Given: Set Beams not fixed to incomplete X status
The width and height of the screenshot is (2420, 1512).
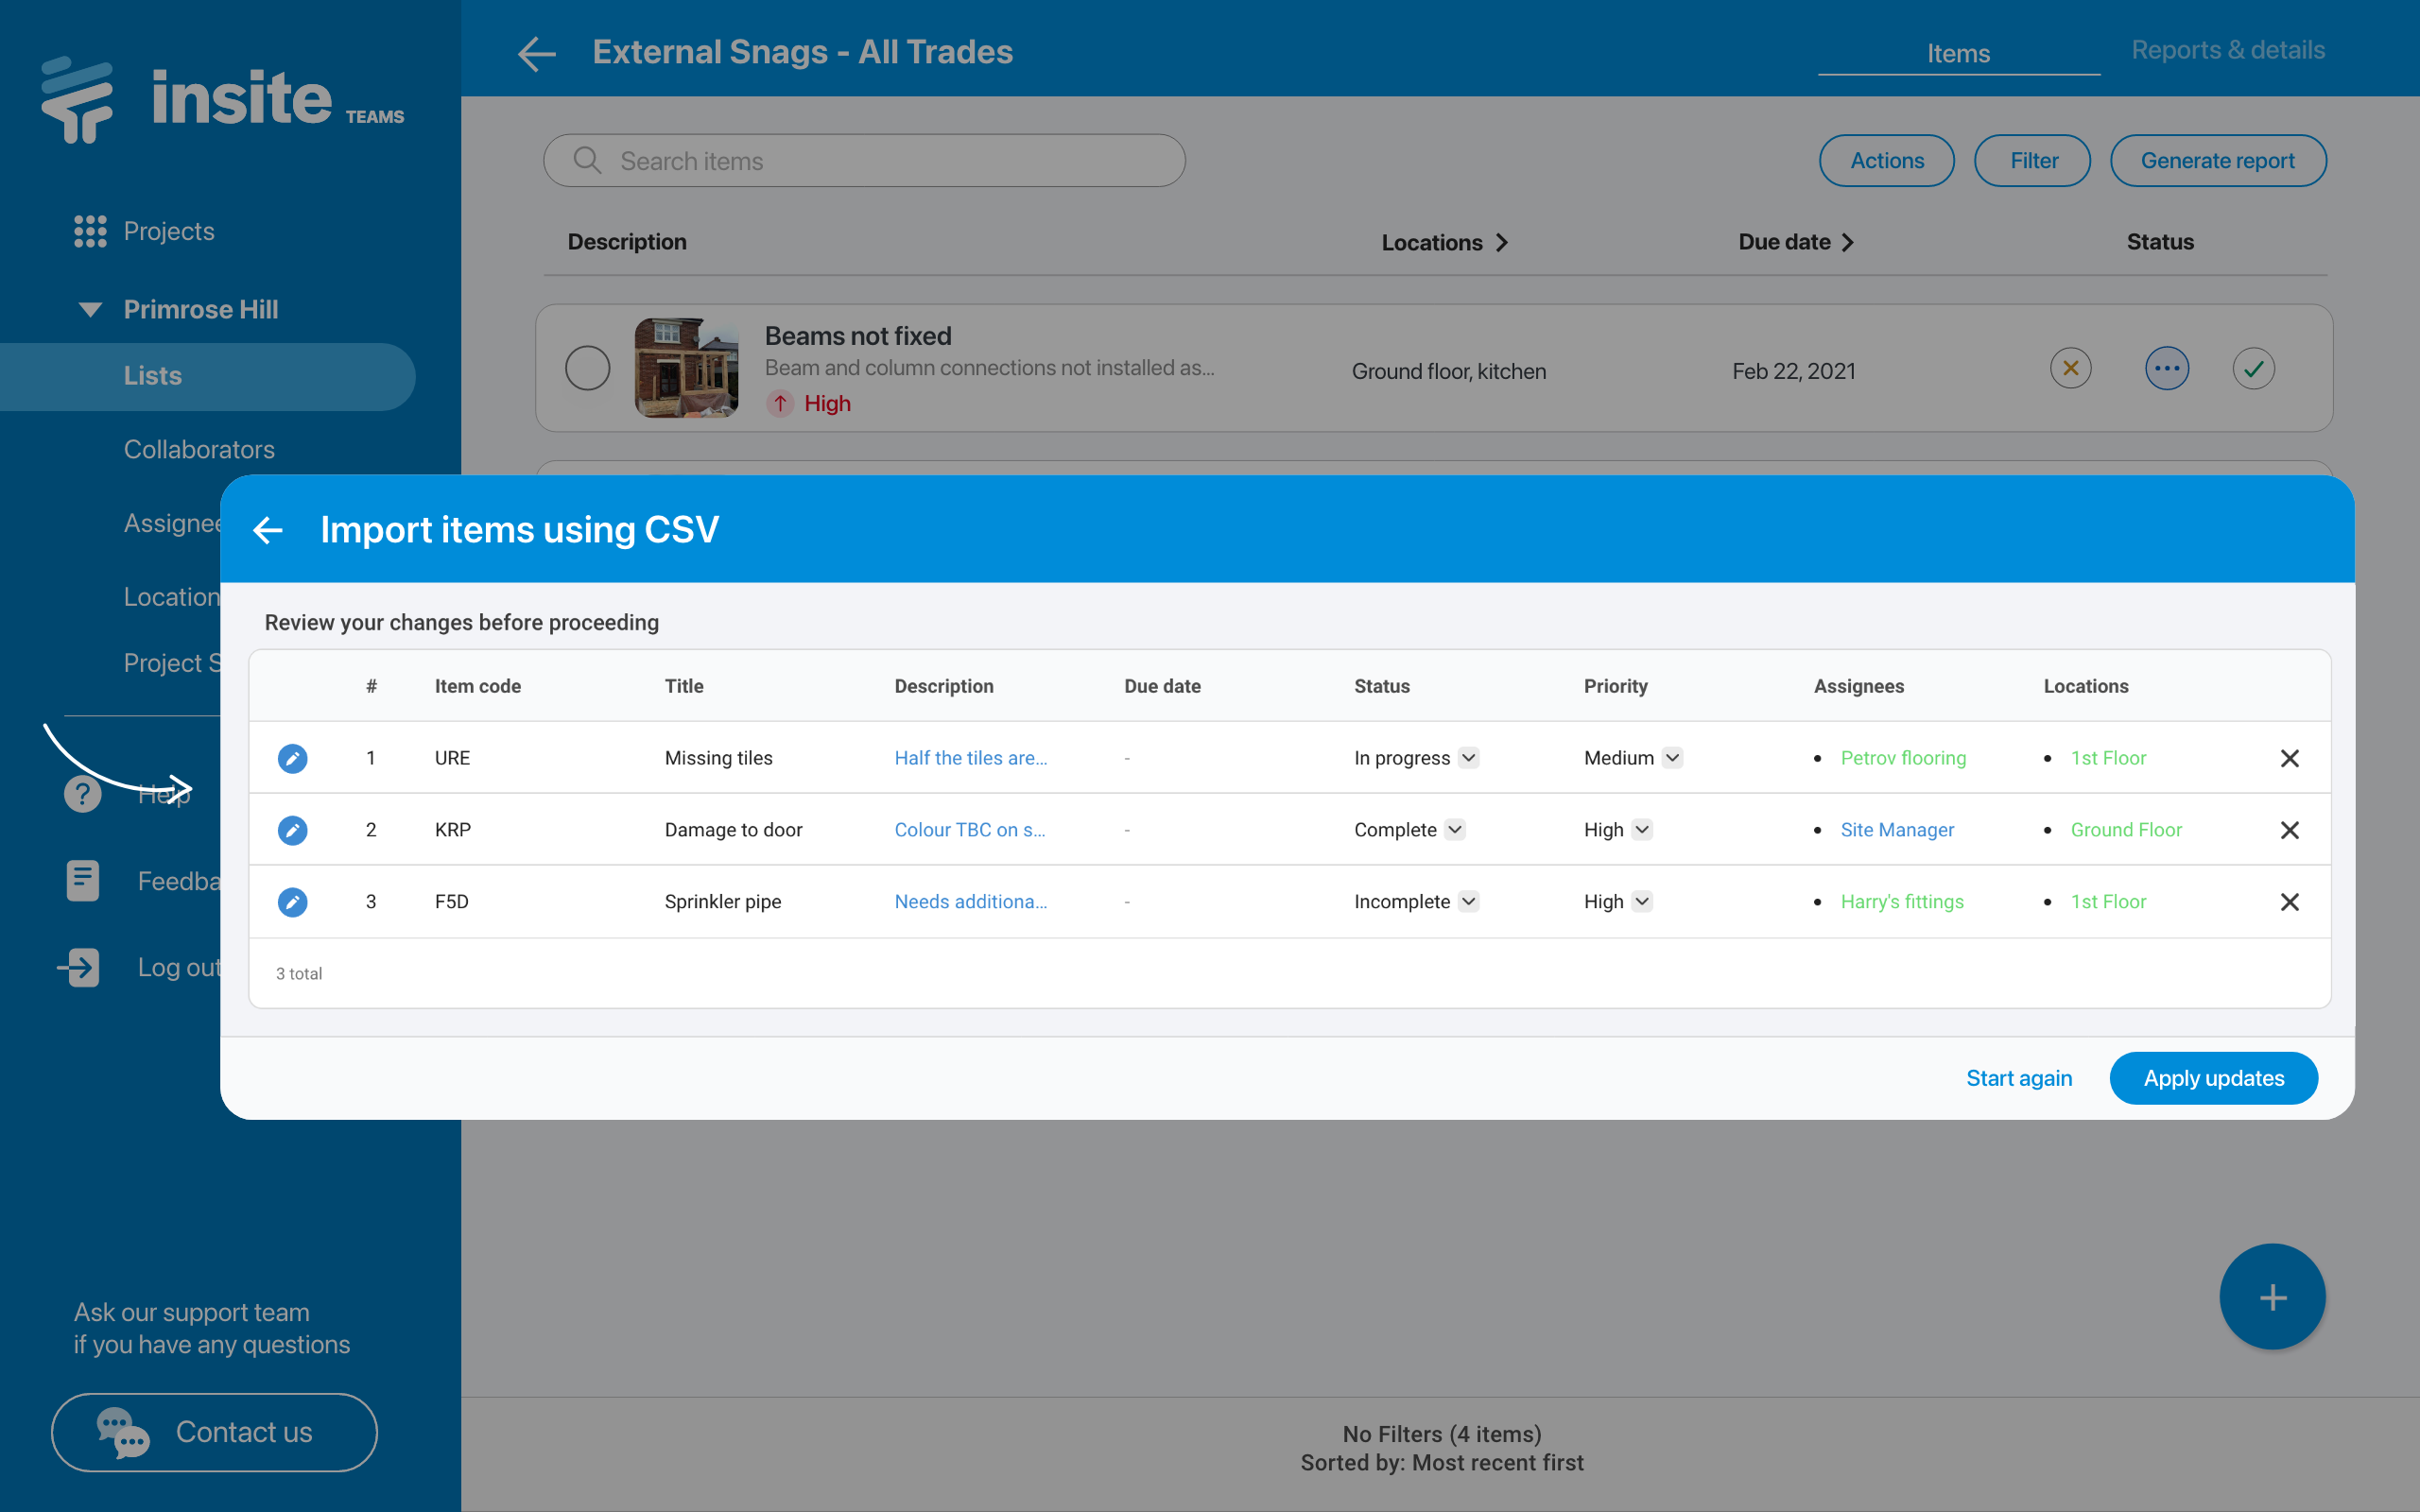Looking at the screenshot, I should click(2070, 369).
